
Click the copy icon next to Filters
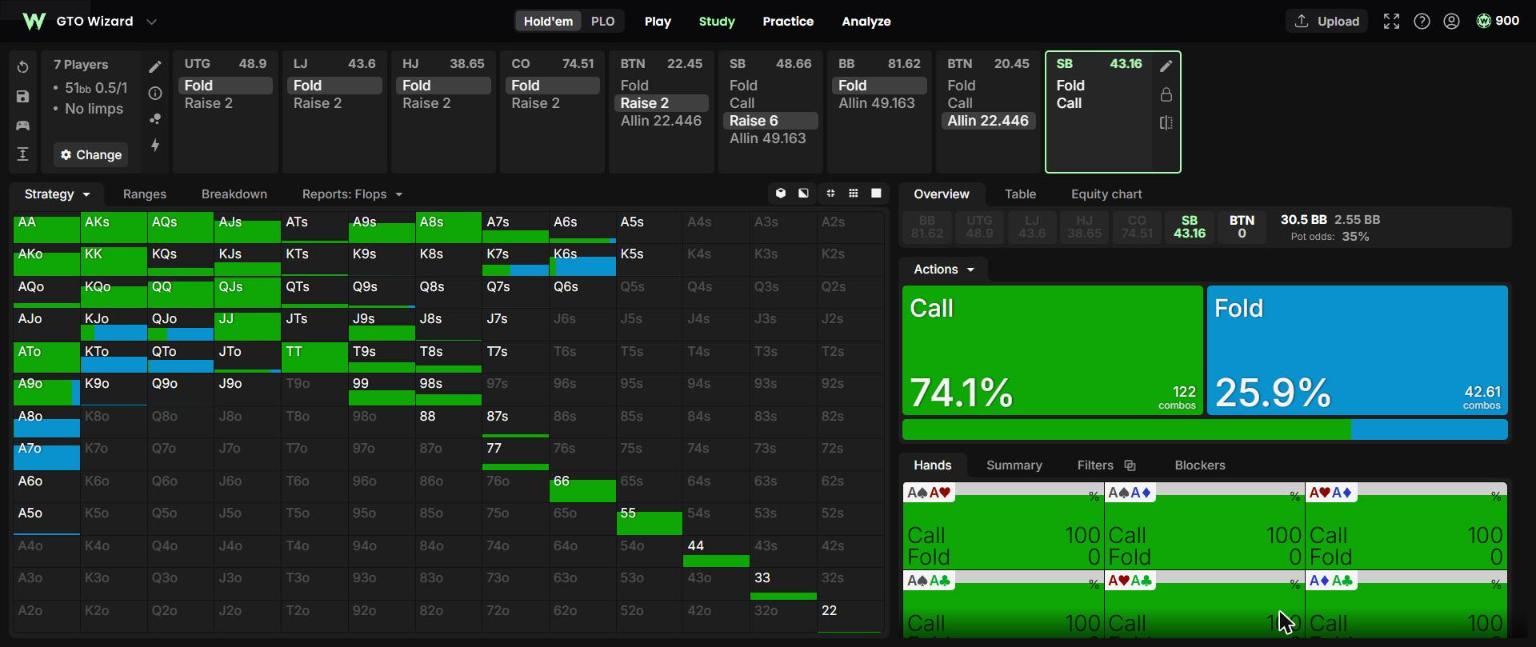pyautogui.click(x=1130, y=465)
